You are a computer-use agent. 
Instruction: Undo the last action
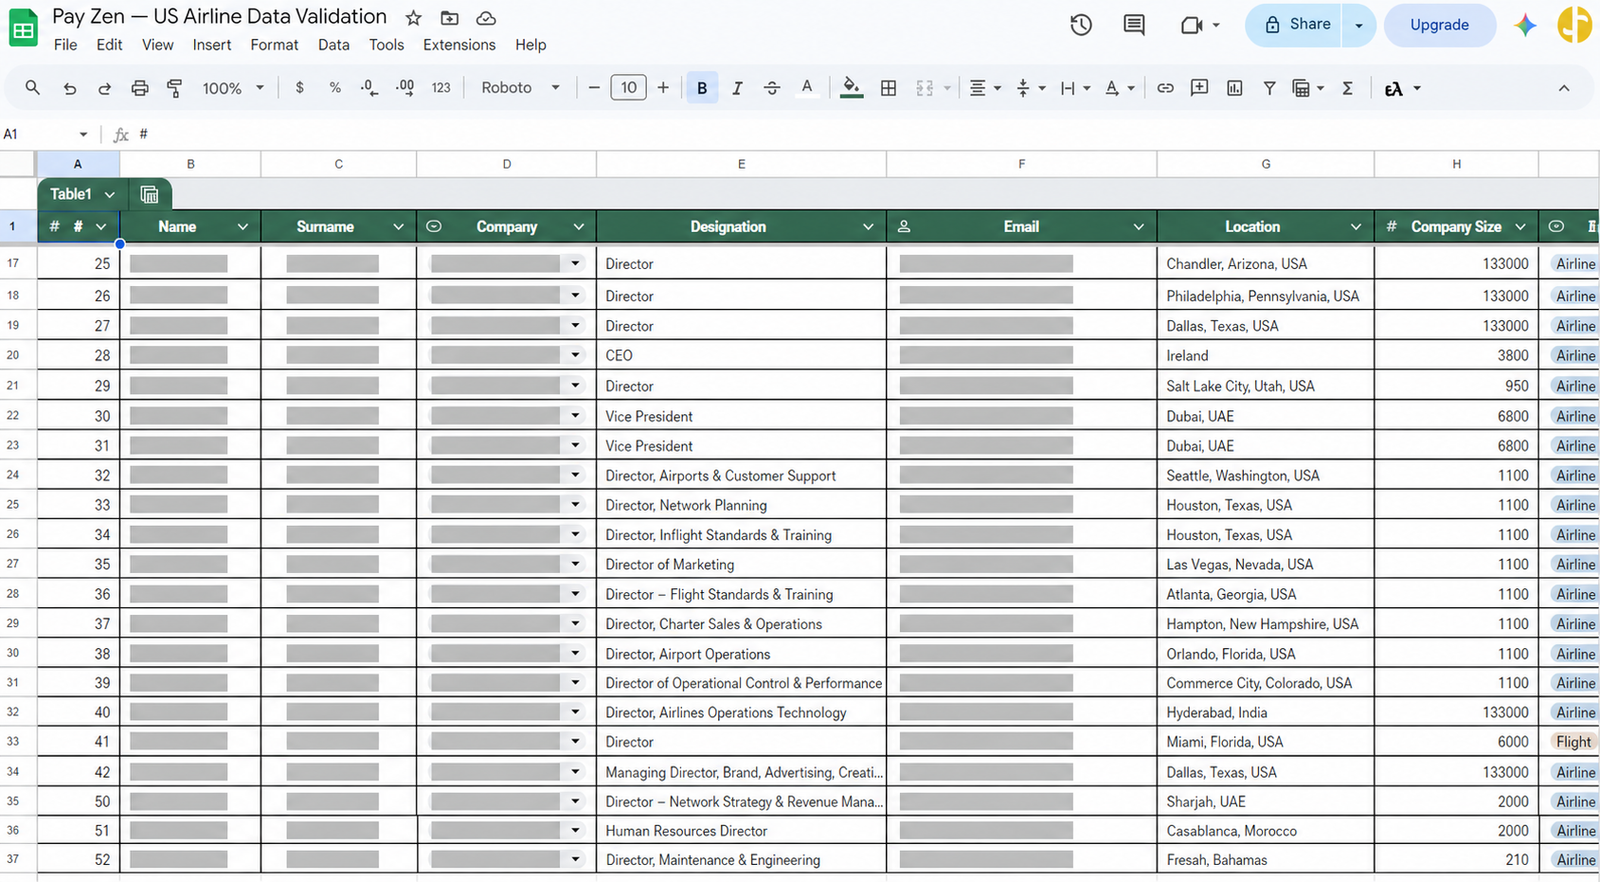(69, 88)
